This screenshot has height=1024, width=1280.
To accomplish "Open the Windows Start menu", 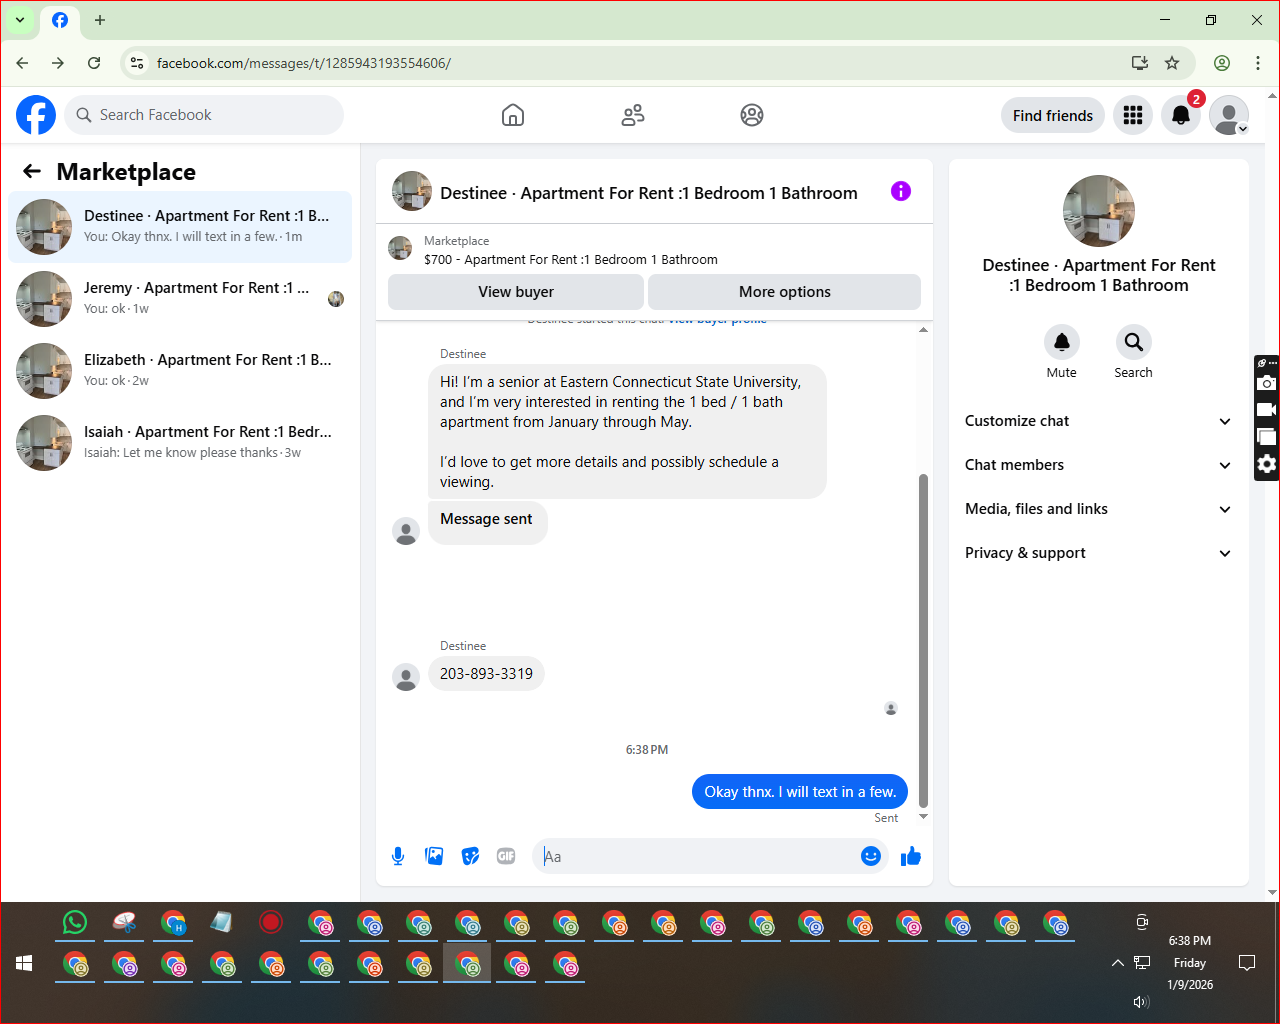I will pos(25,963).
